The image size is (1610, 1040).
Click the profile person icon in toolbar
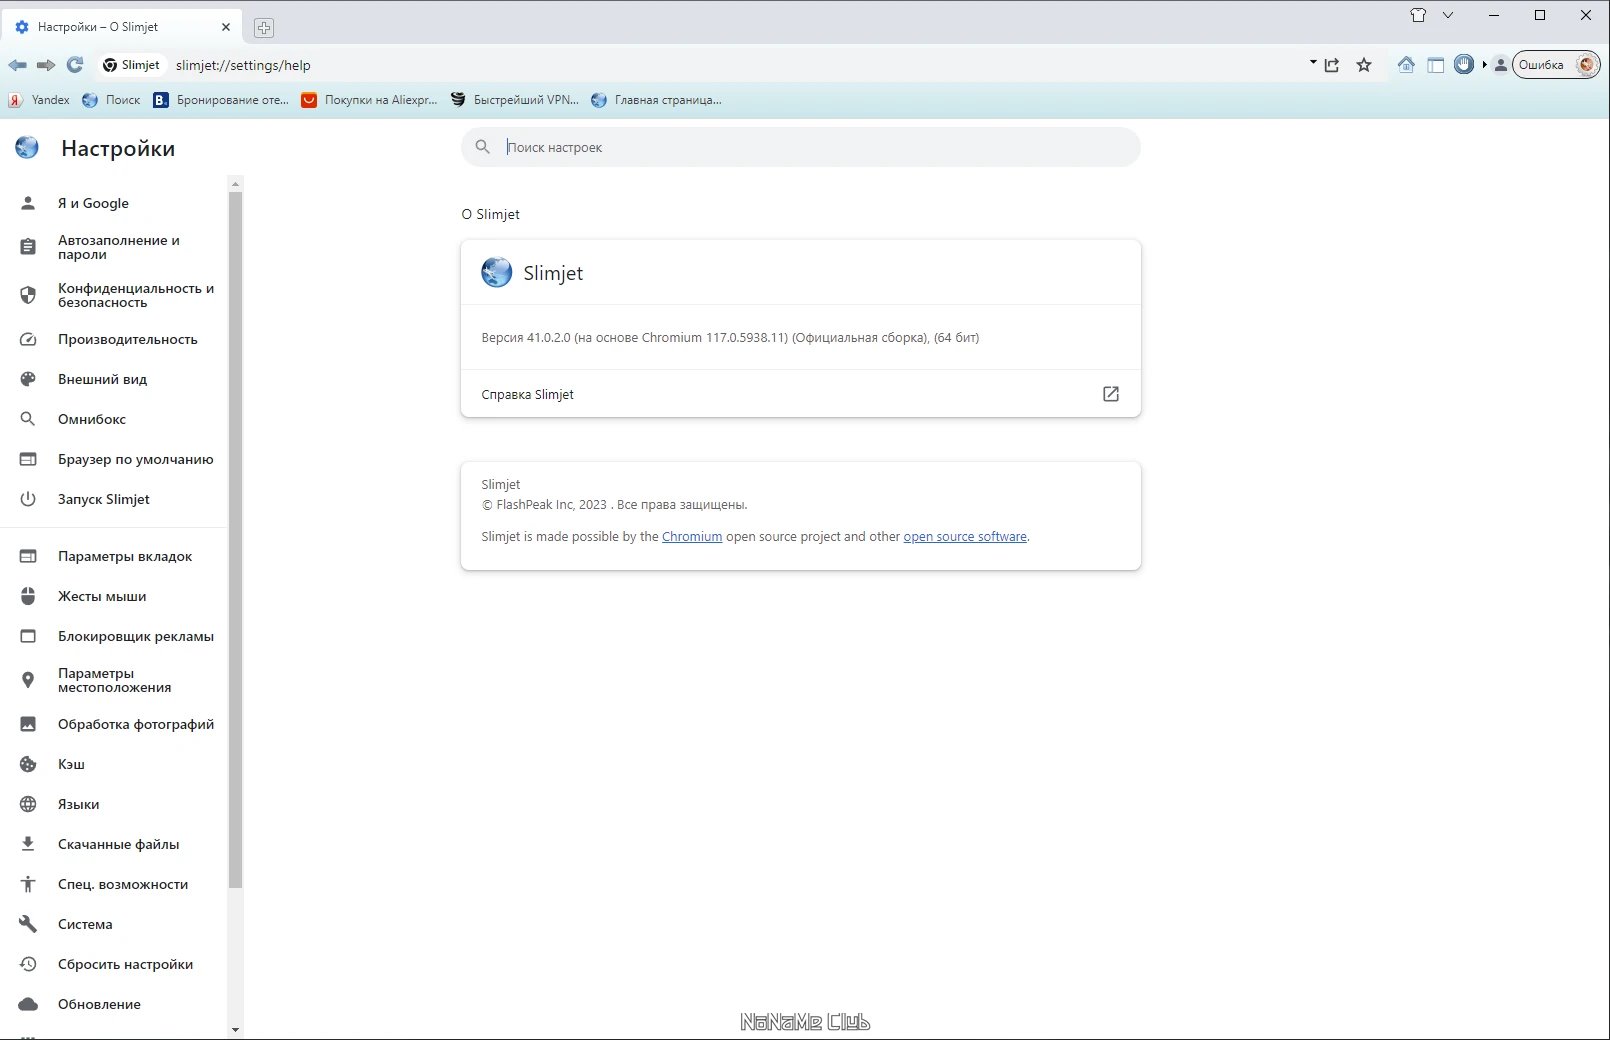[1500, 65]
